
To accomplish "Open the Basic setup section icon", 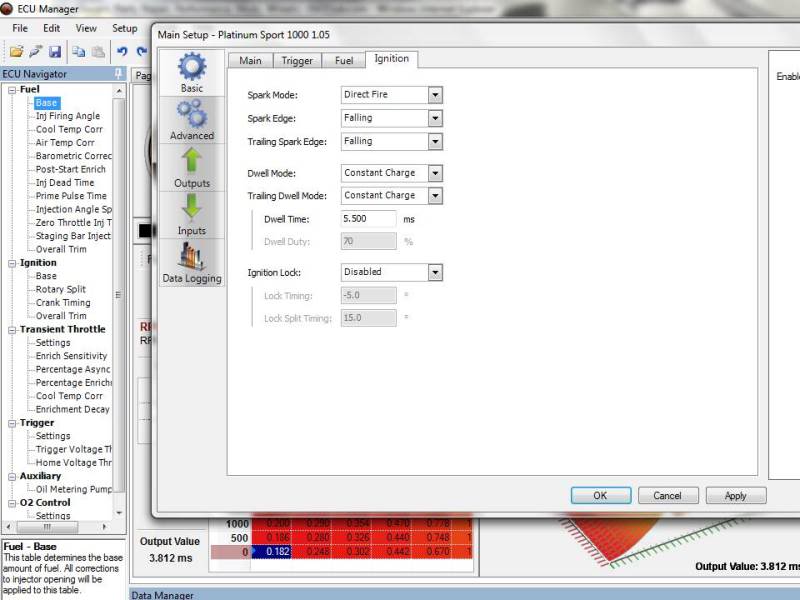I will [192, 73].
